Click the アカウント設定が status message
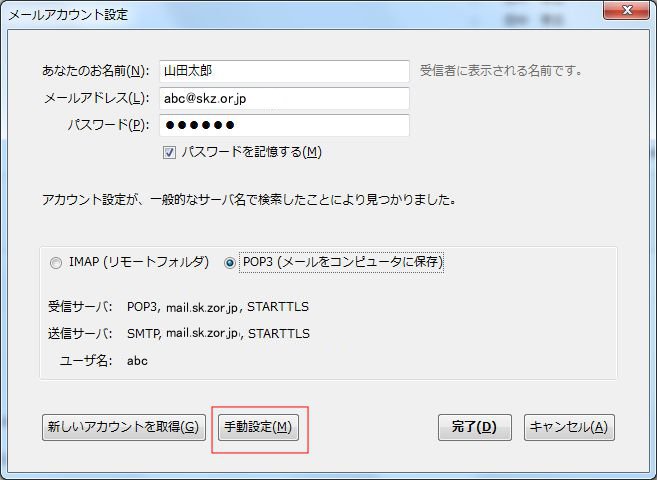Screen dimensions: 657x480 pos(249,200)
